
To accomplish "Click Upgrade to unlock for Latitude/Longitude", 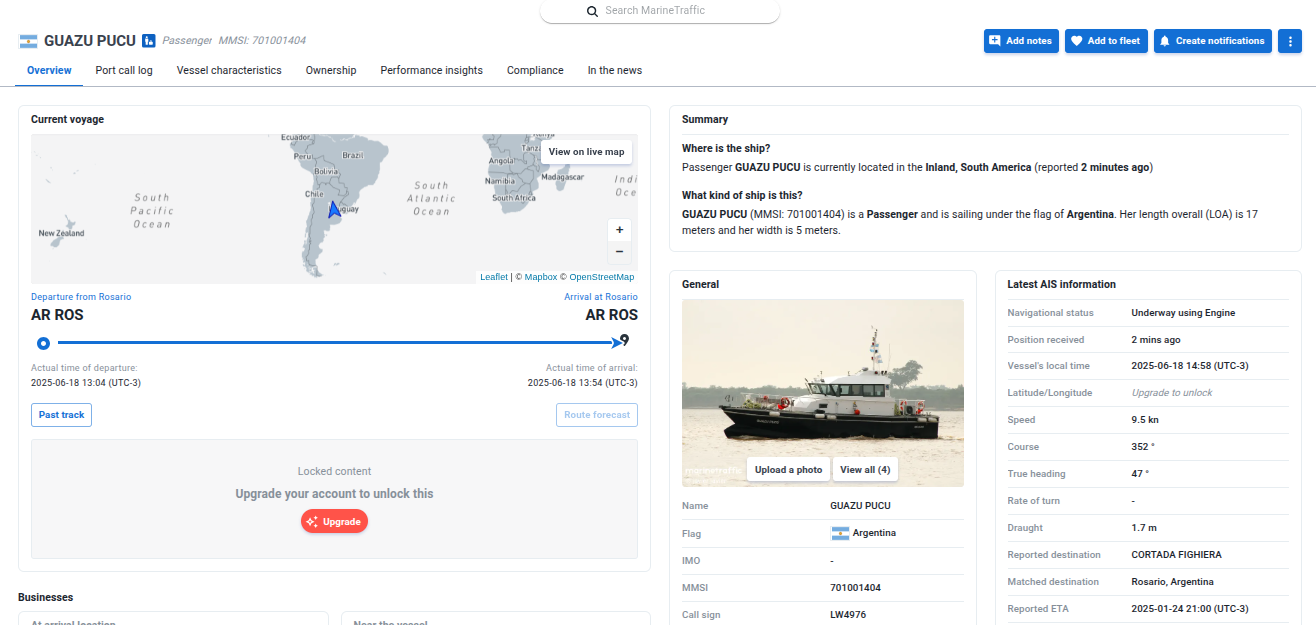I will click(1172, 393).
